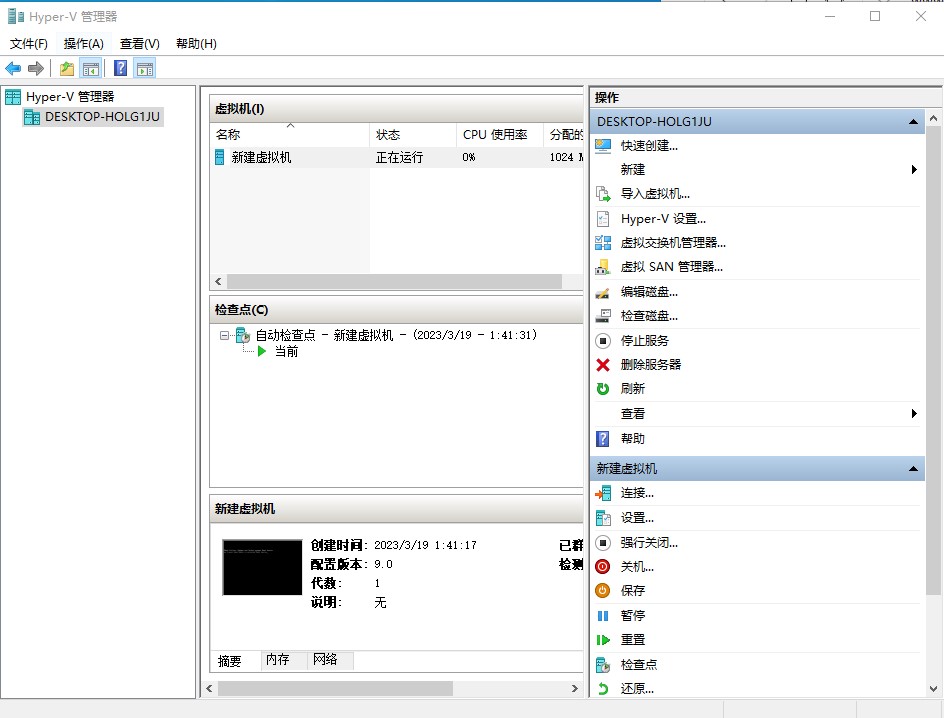Image resolution: width=944 pixels, height=718 pixels.
Task: Click the red X 删除服务器 icon
Action: click(x=603, y=365)
